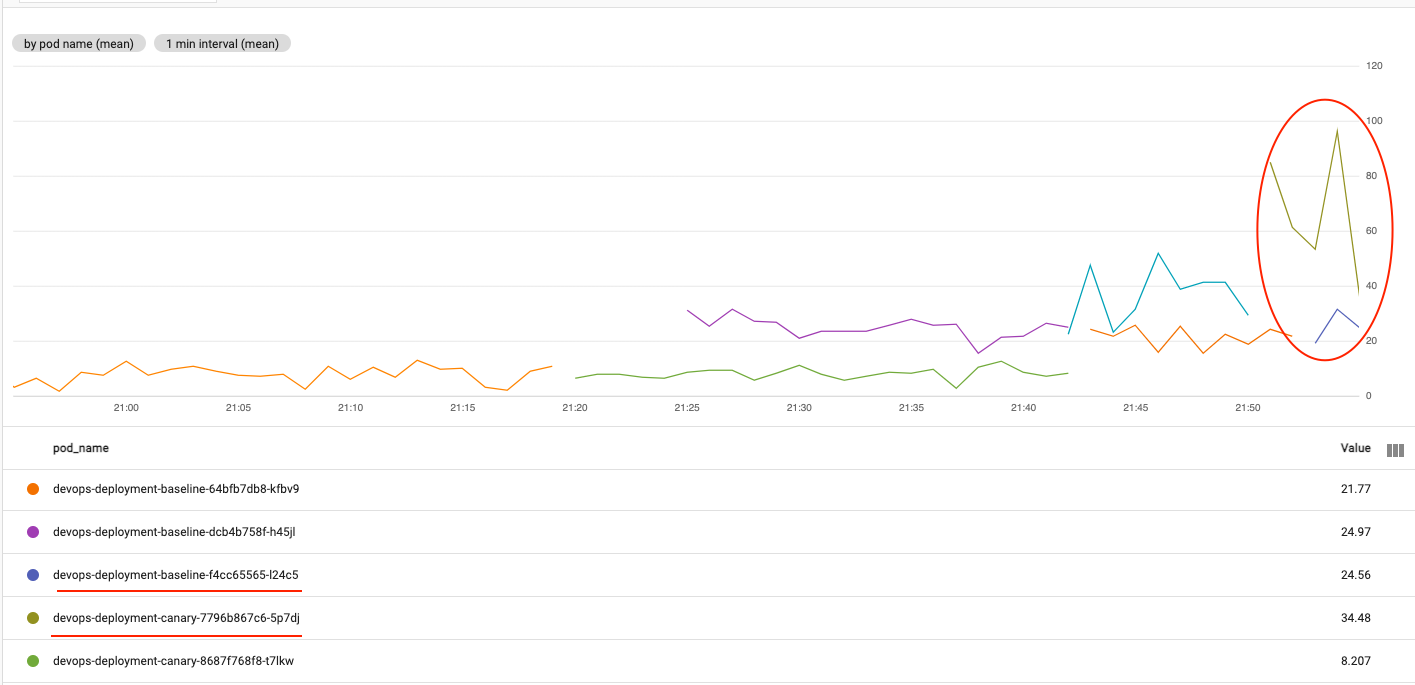The width and height of the screenshot is (1415, 685).
Task: Click the '1 min interval (mean)' chip
Action: [222, 44]
